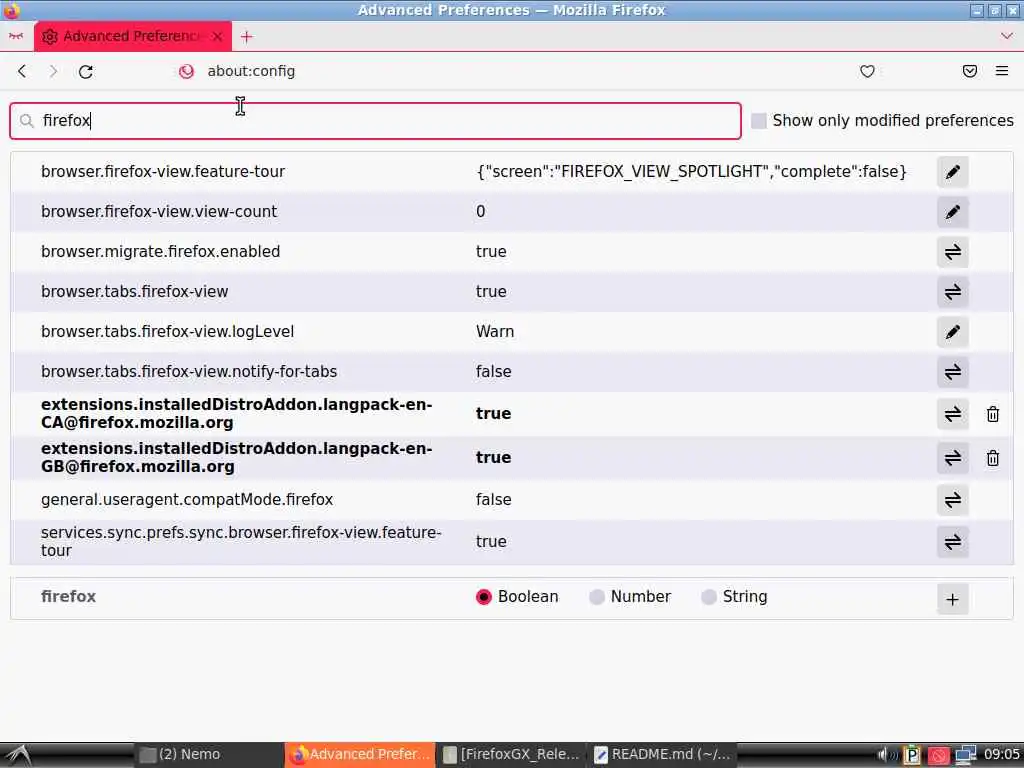Select Number type radio button
This screenshot has height=768, width=1024.
pyautogui.click(x=596, y=597)
